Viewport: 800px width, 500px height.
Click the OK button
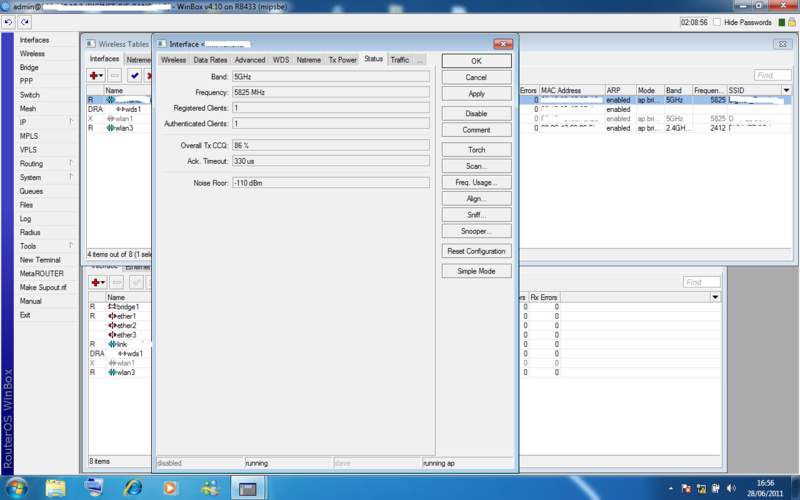point(476,61)
